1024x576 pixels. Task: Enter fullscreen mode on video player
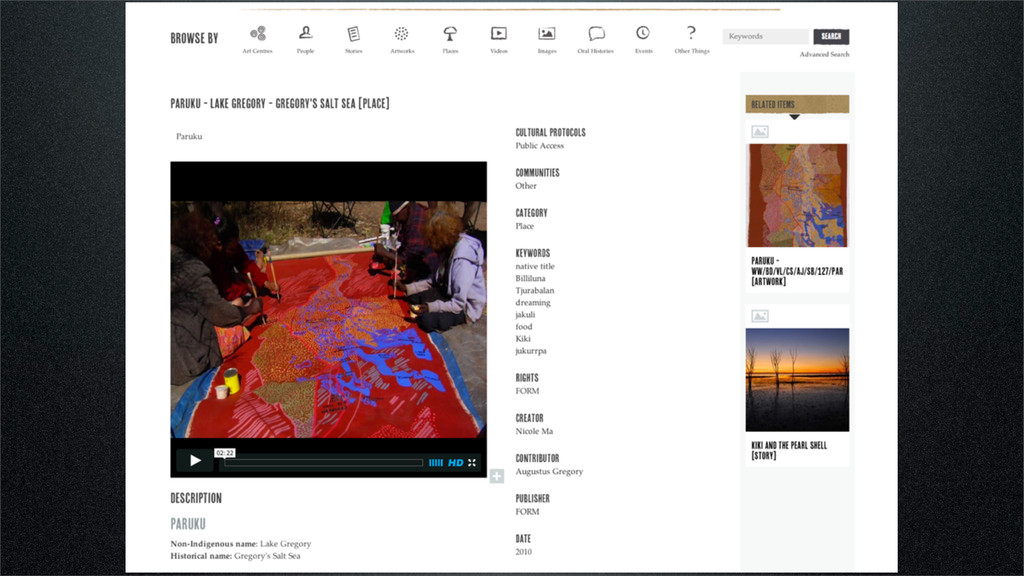(x=472, y=463)
